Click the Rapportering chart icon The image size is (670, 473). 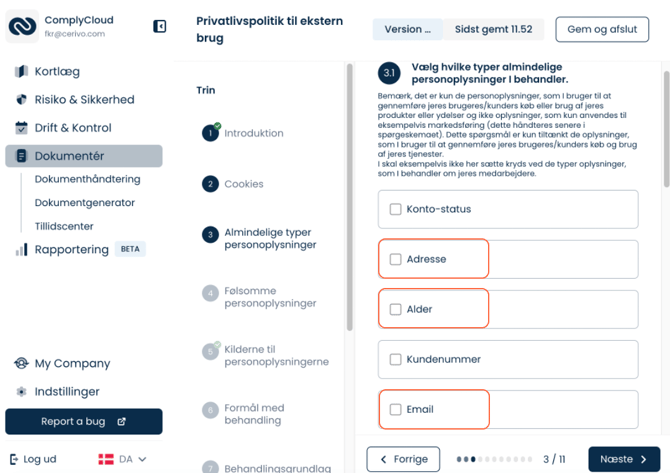tap(21, 250)
